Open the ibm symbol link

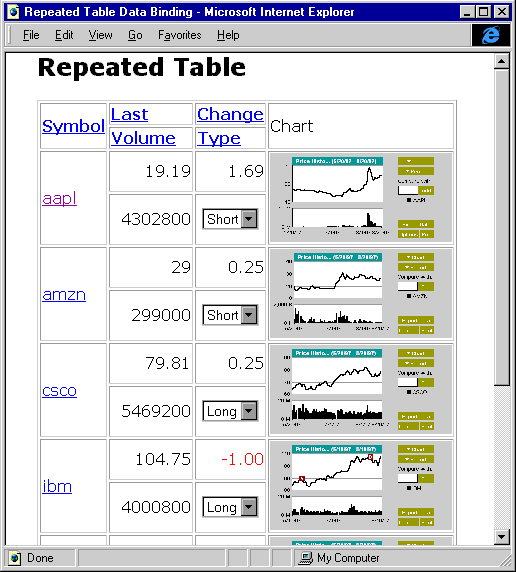pos(57,486)
